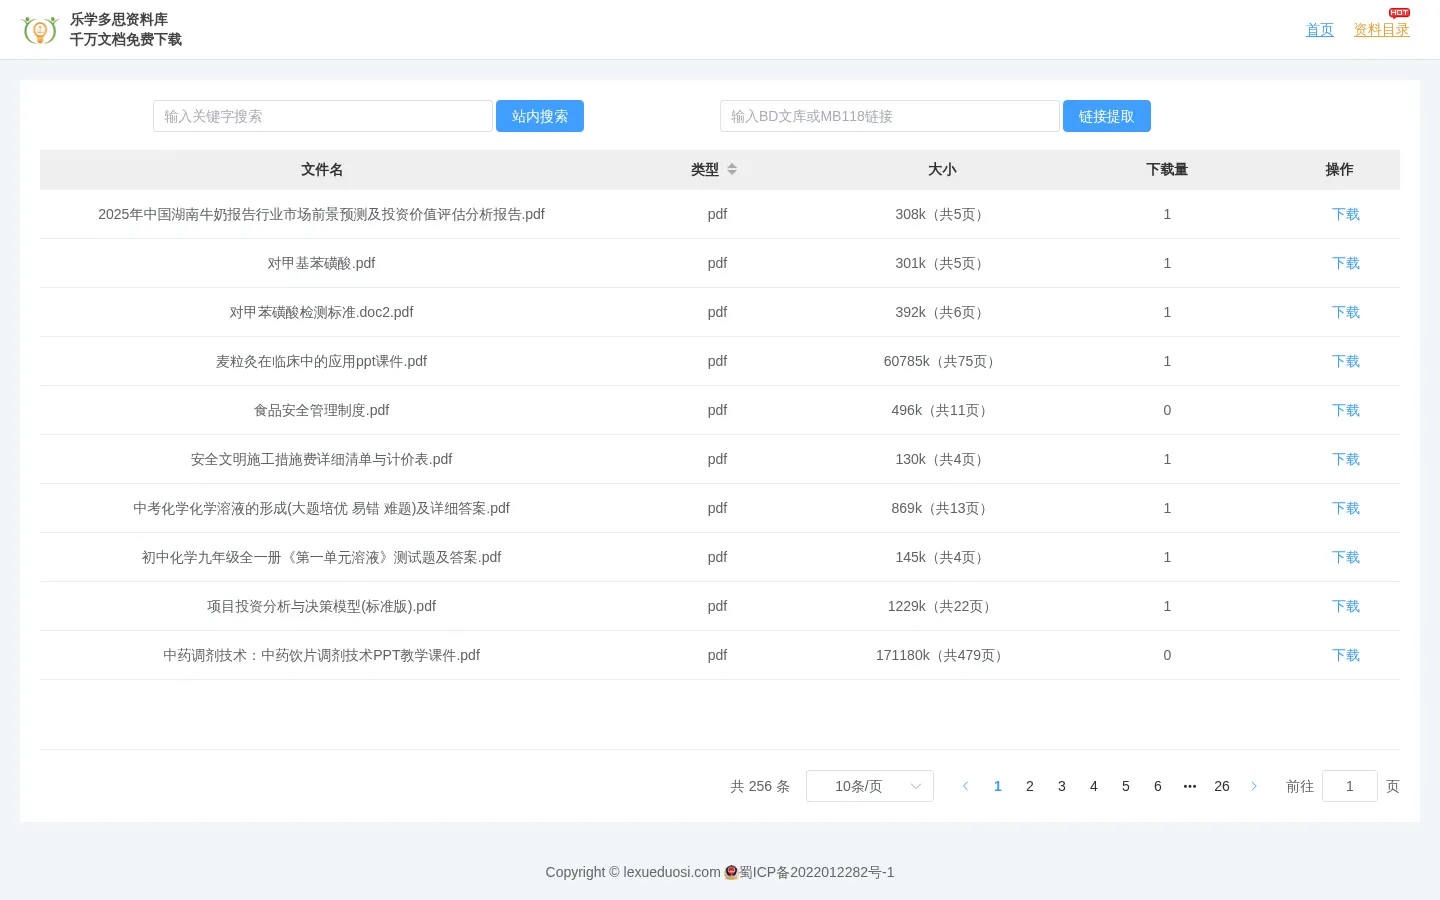Download 麦粒灸在临床中的应用ppt课件.pdf via 下载
Screen dimensions: 1440x900
click(x=1346, y=361)
